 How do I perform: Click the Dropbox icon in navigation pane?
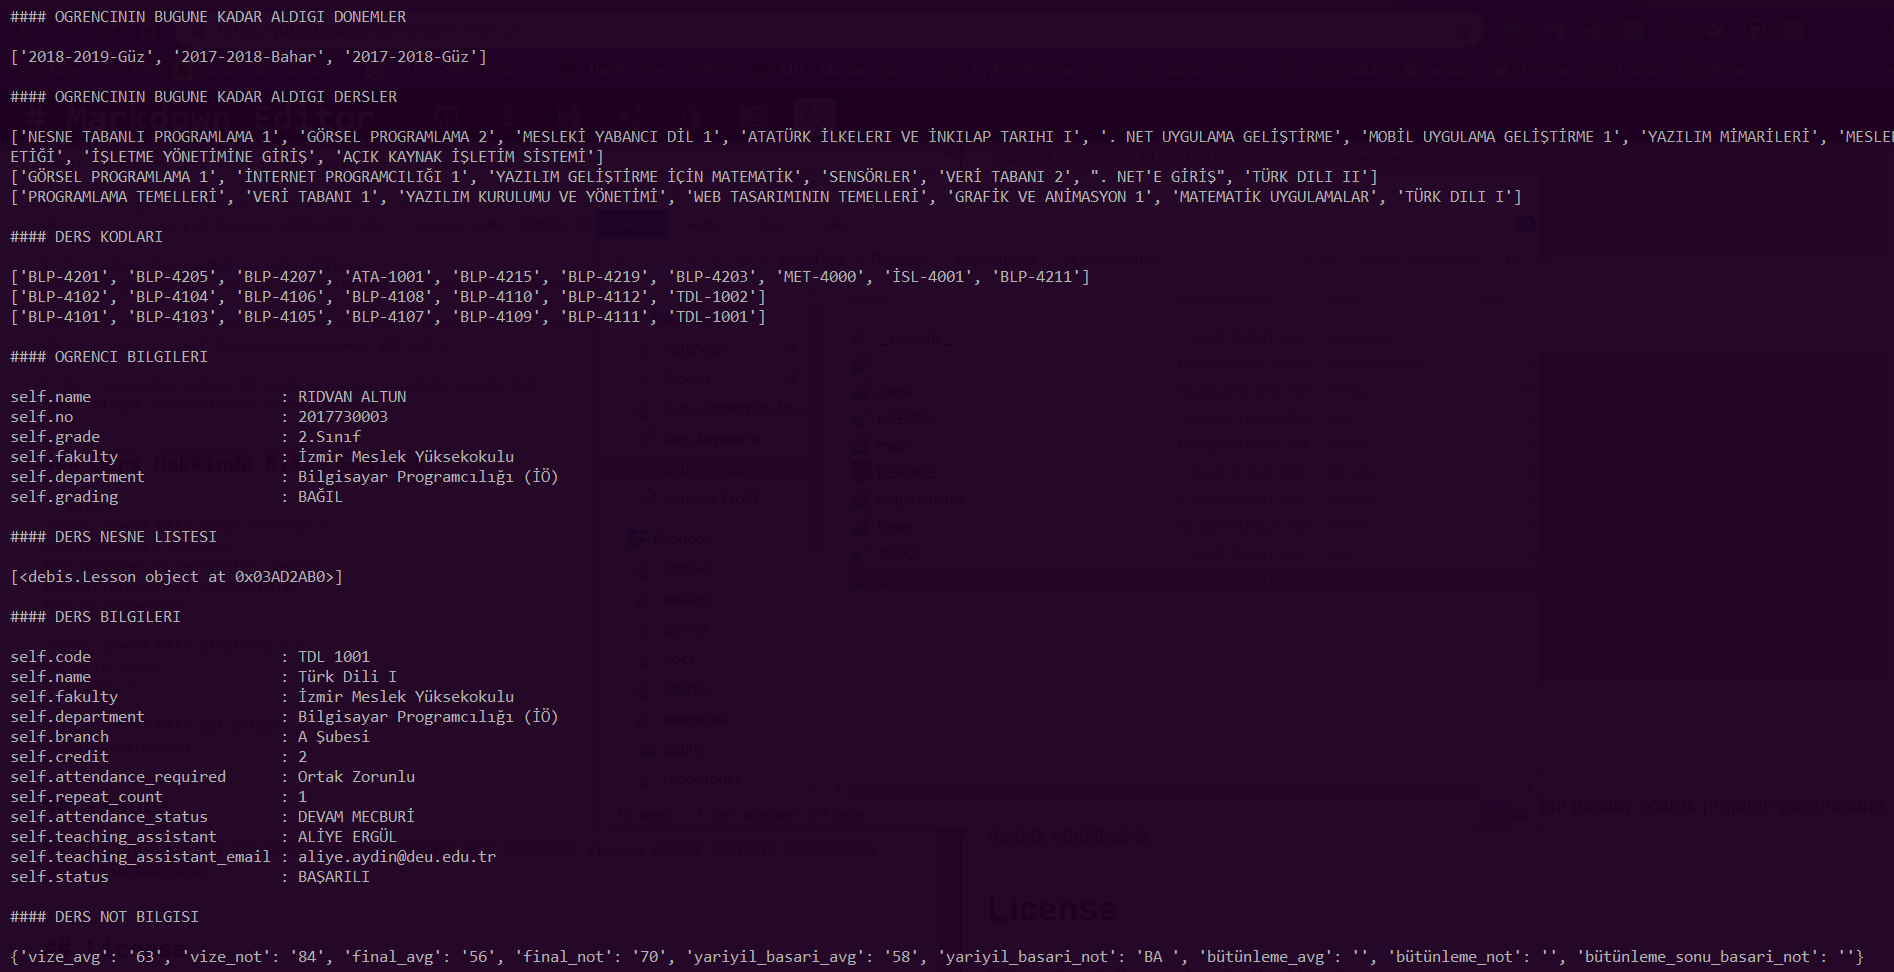point(636,538)
